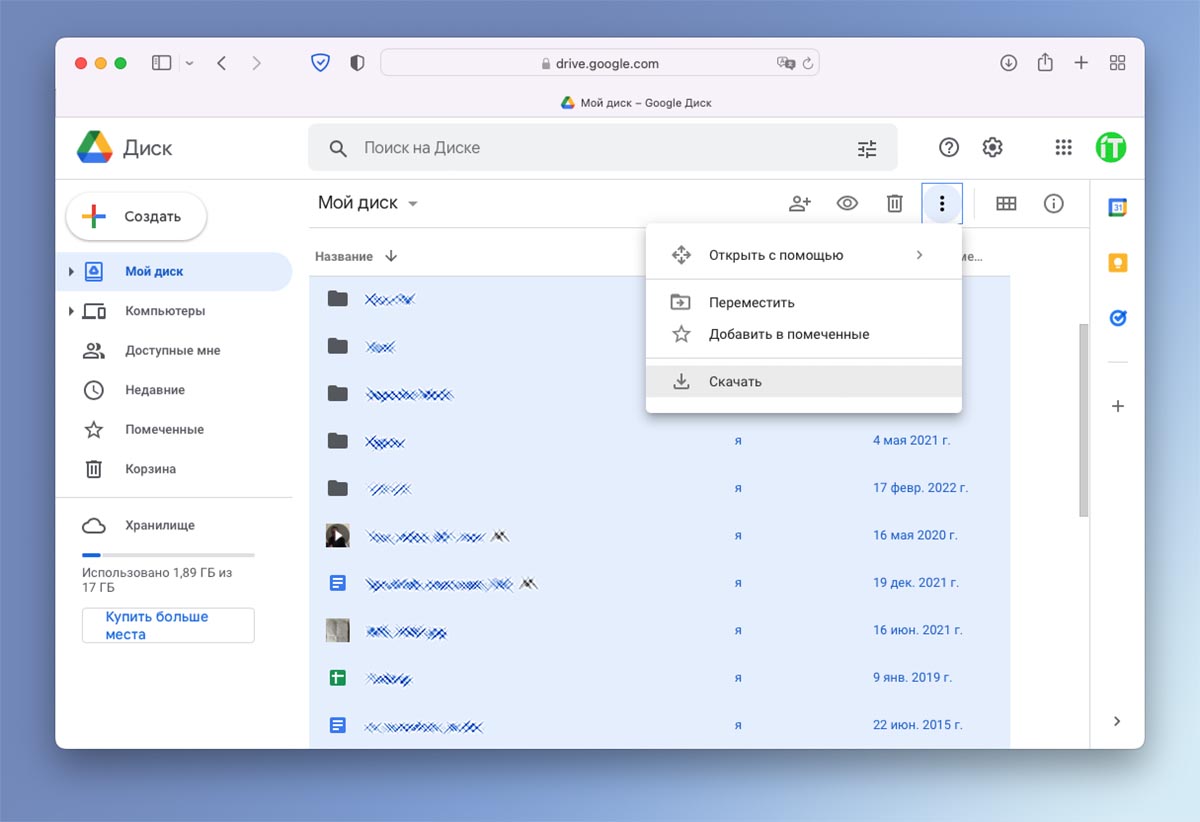Click the privacy report half-shield icon
This screenshot has width=1200, height=822.
[x=357, y=63]
